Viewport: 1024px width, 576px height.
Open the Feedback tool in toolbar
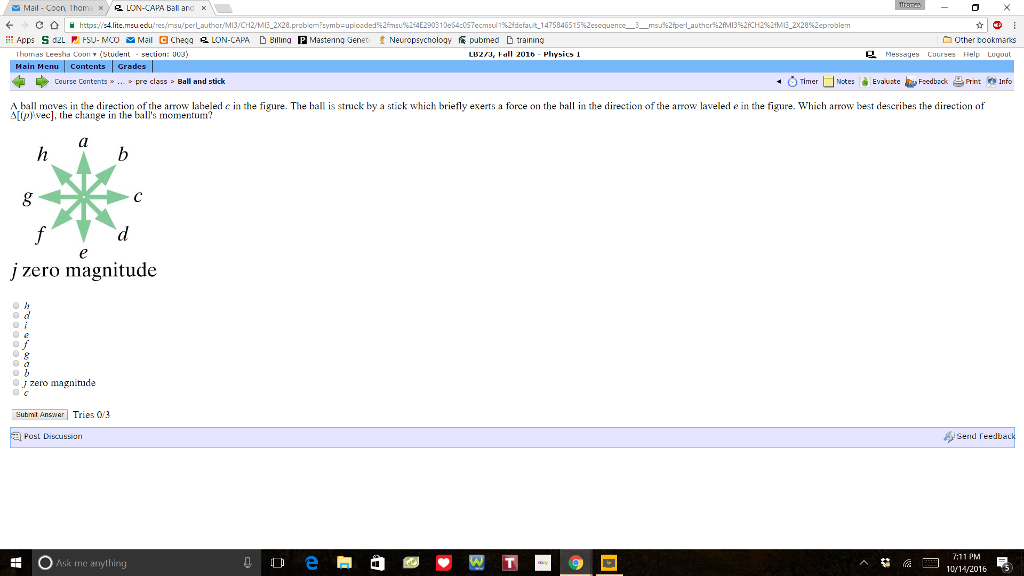click(926, 82)
